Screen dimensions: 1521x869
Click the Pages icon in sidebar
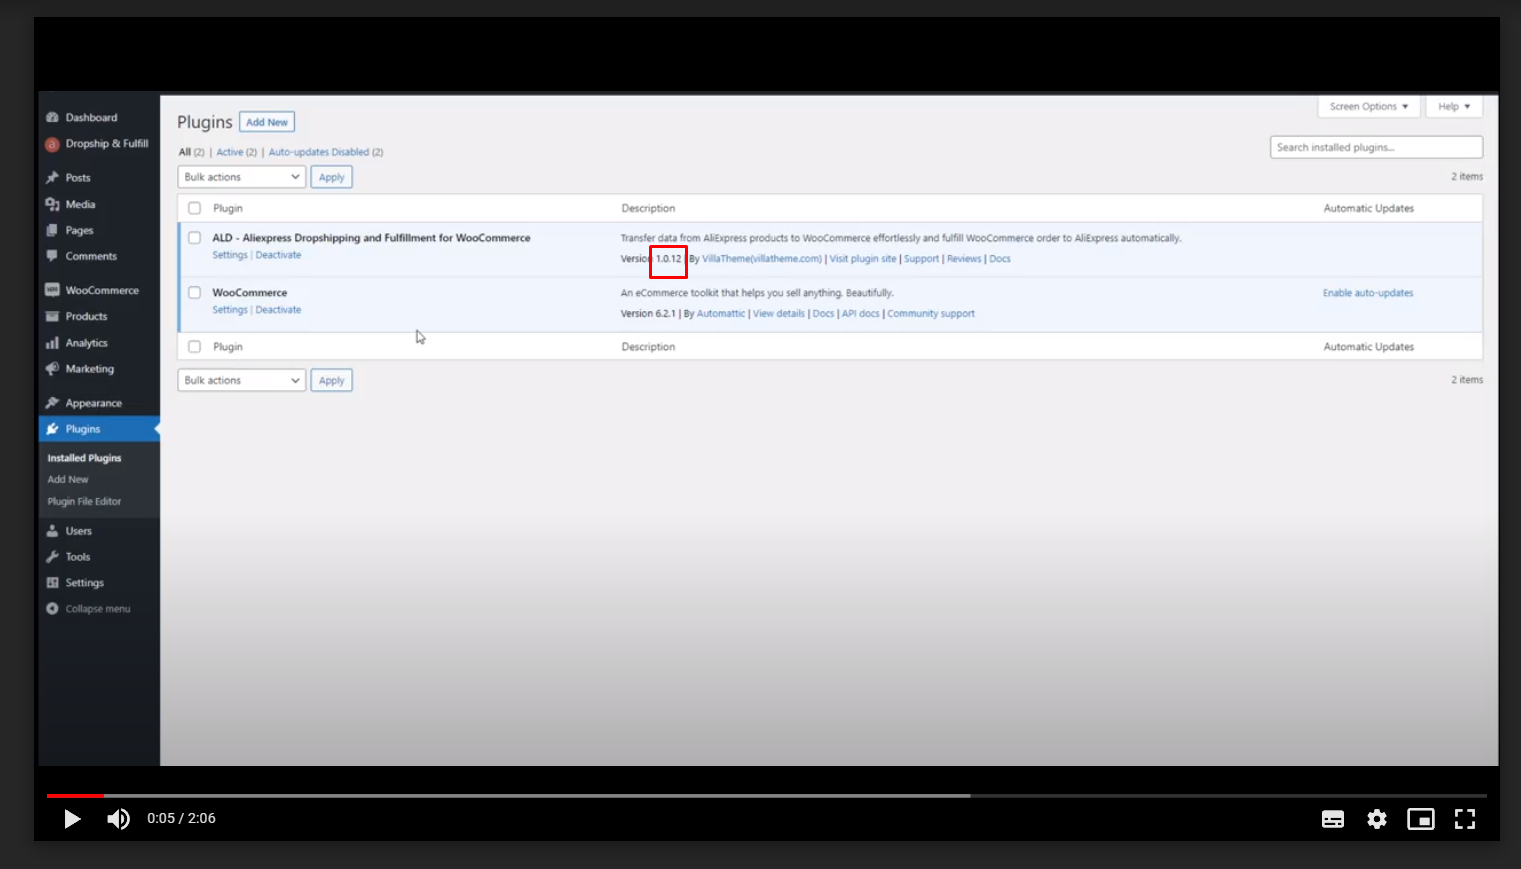[x=52, y=230]
